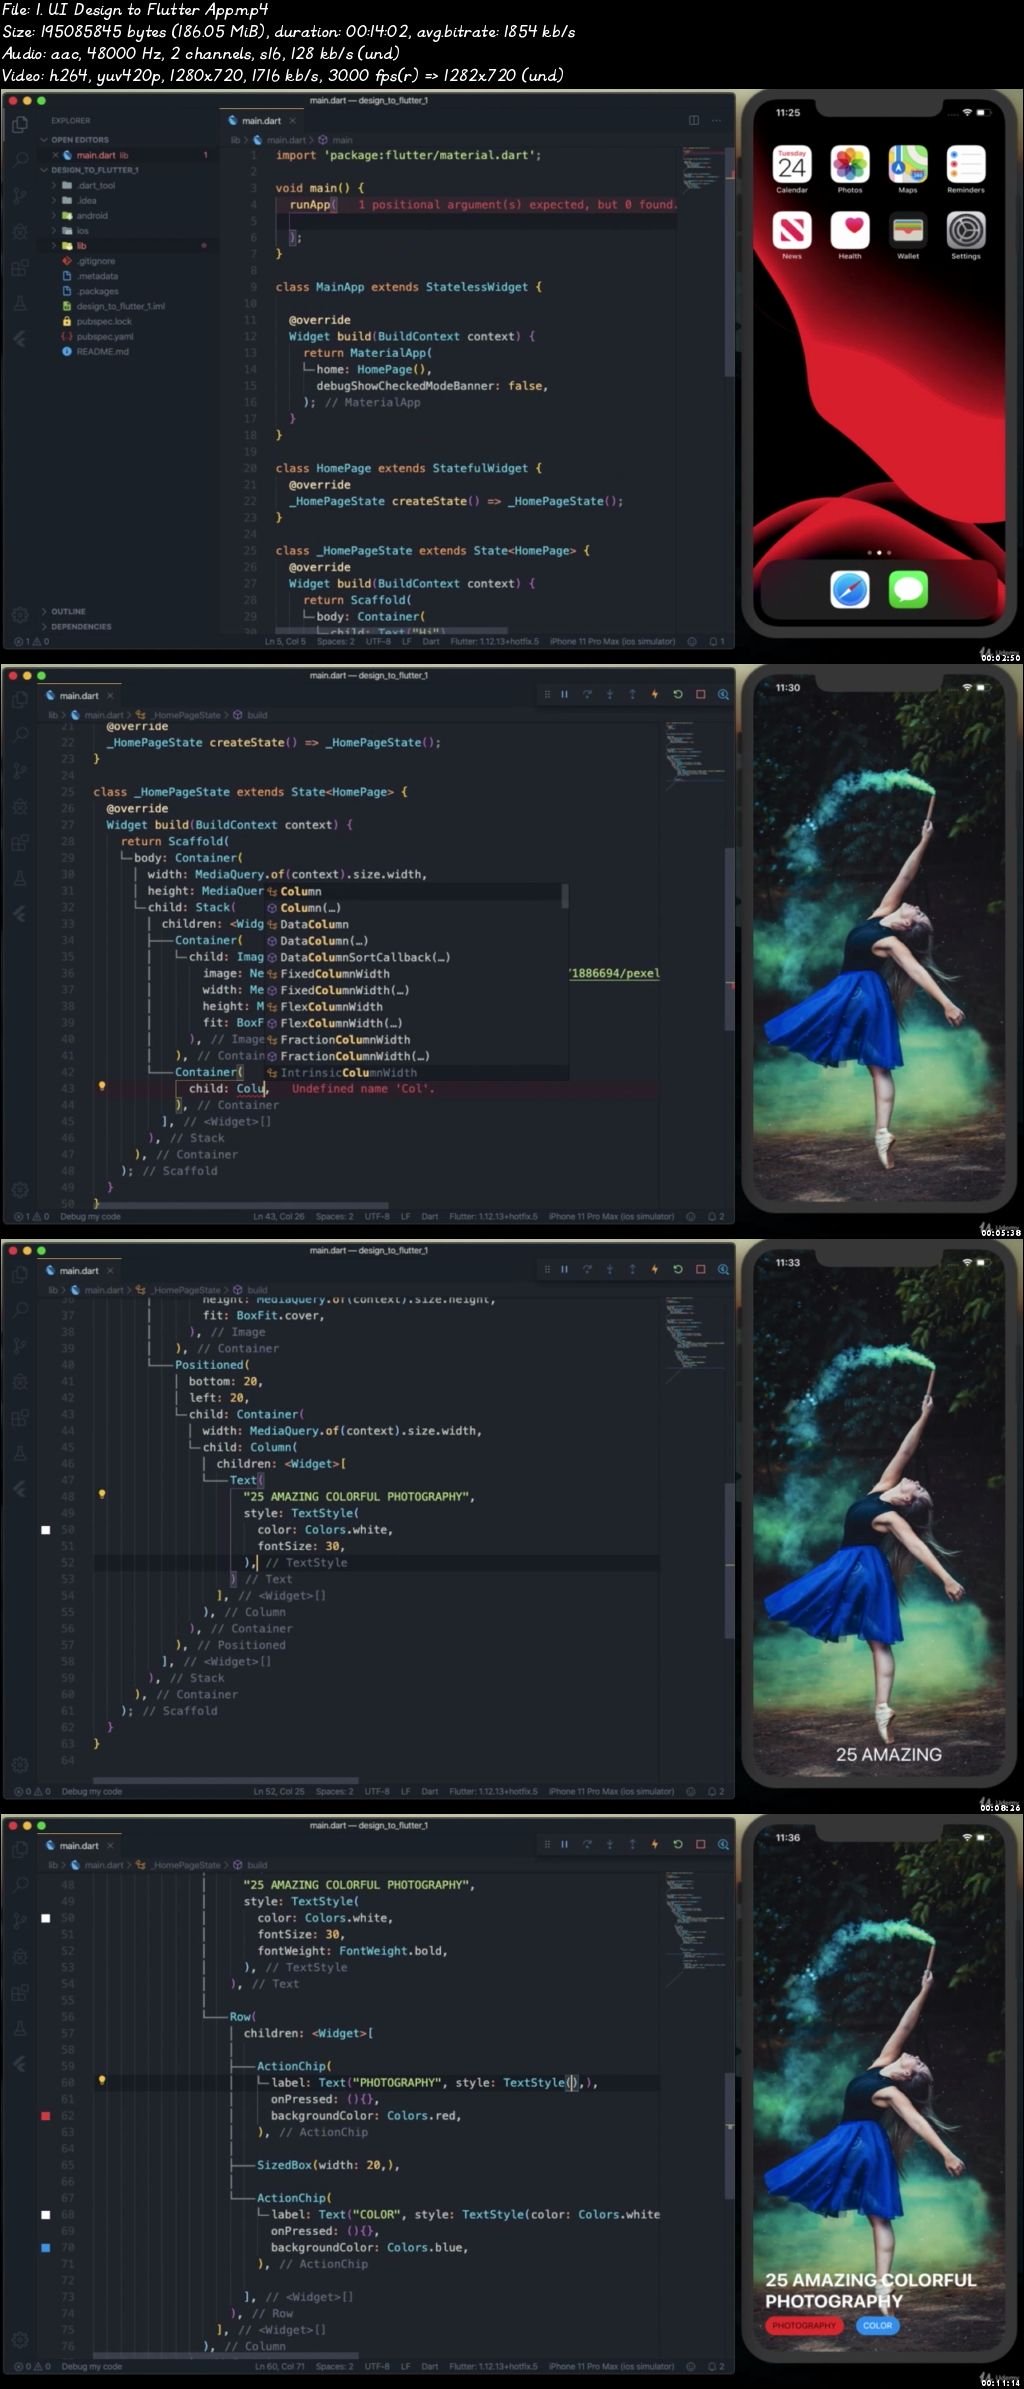Open the iOS Settings app icon
Viewport: 1024px width, 2389px height.
point(966,231)
